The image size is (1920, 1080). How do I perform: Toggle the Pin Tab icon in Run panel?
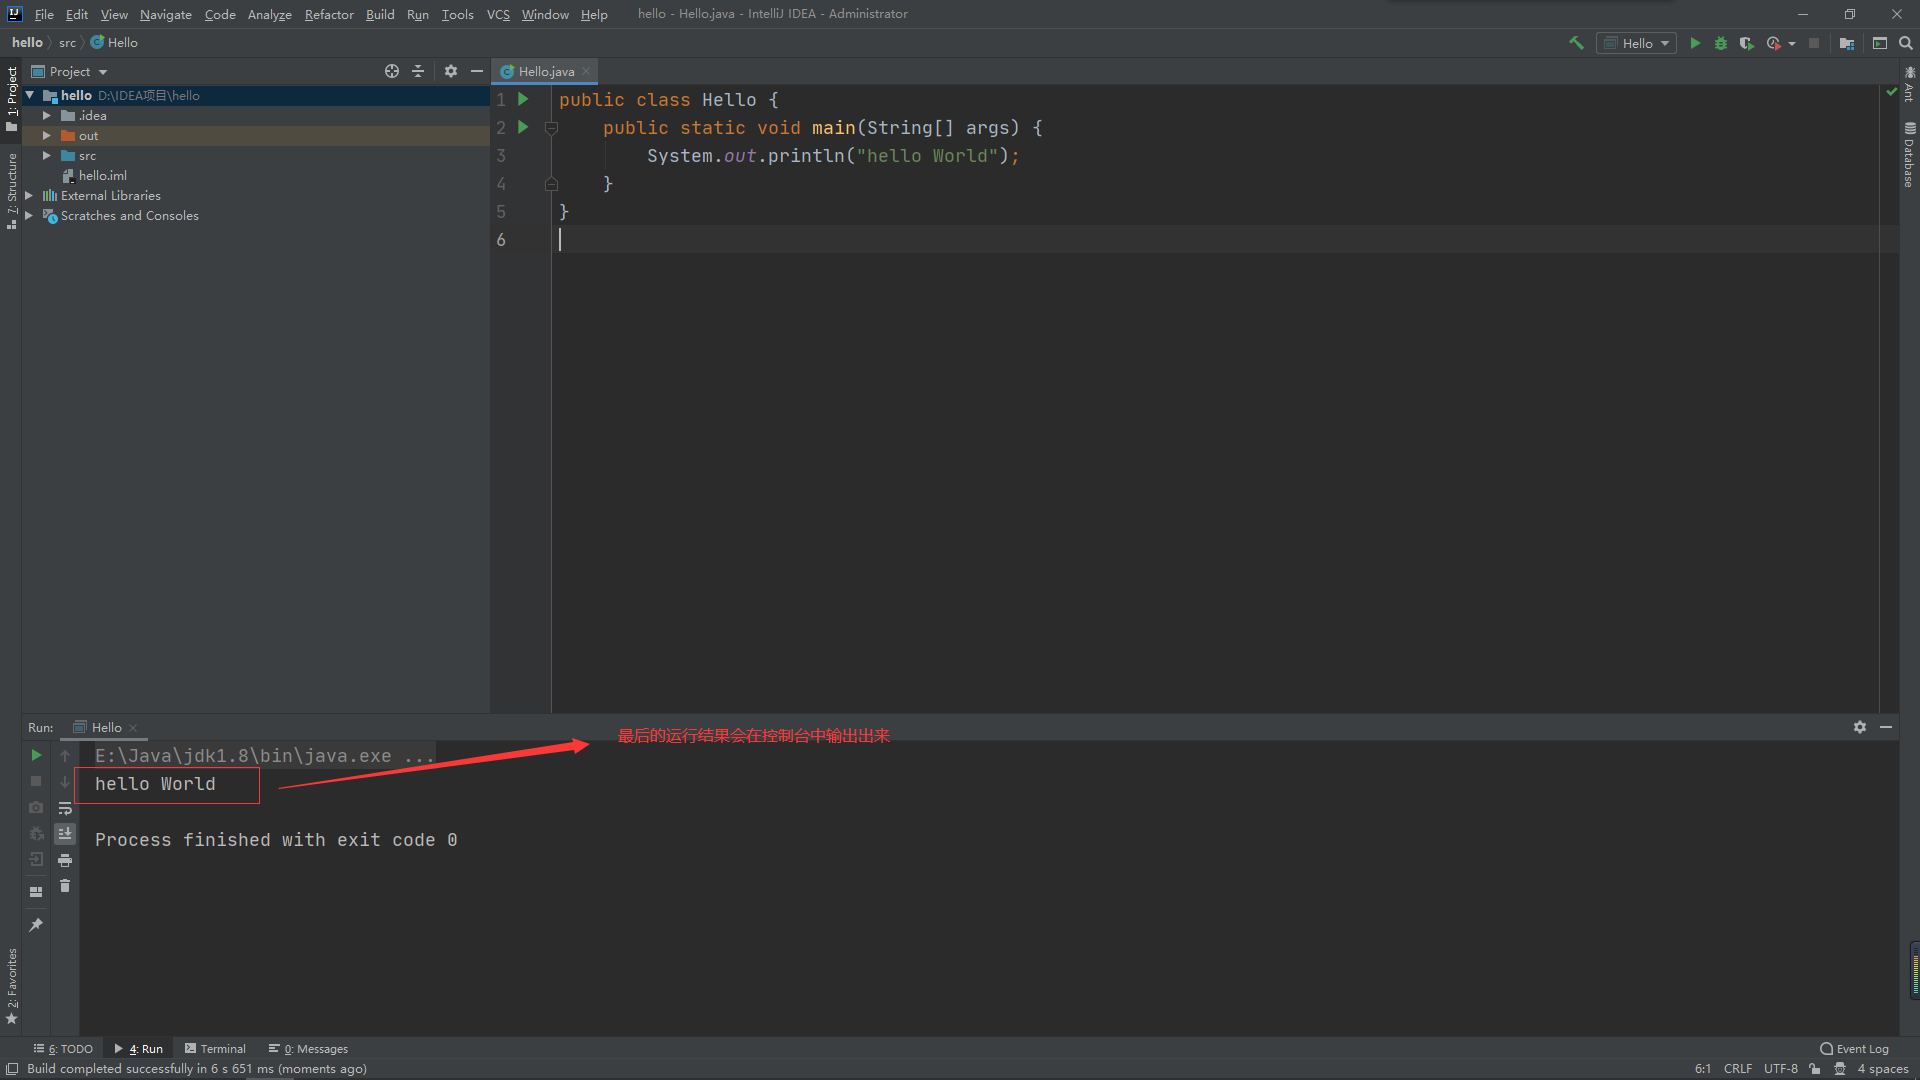tap(36, 925)
